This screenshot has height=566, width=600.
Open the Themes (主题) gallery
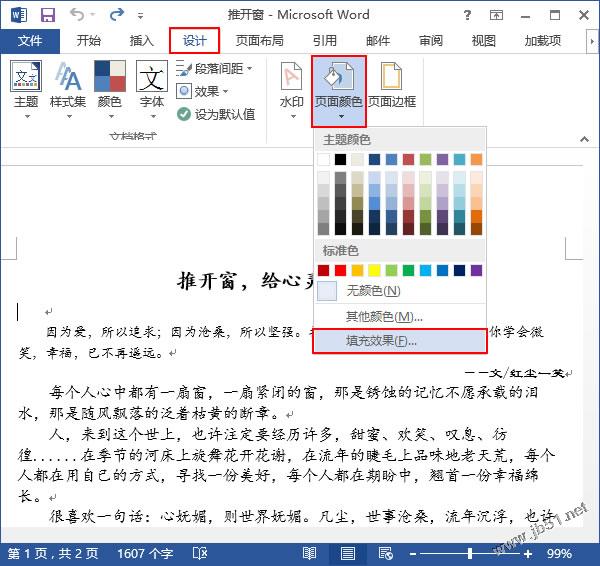26,85
